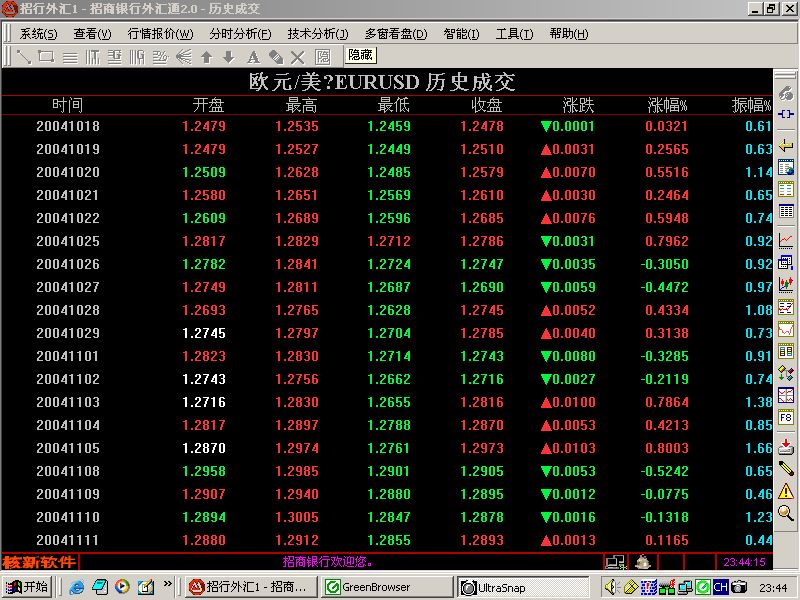Open the 查看(V) menu
Screen dimensions: 800x600
click(x=92, y=34)
